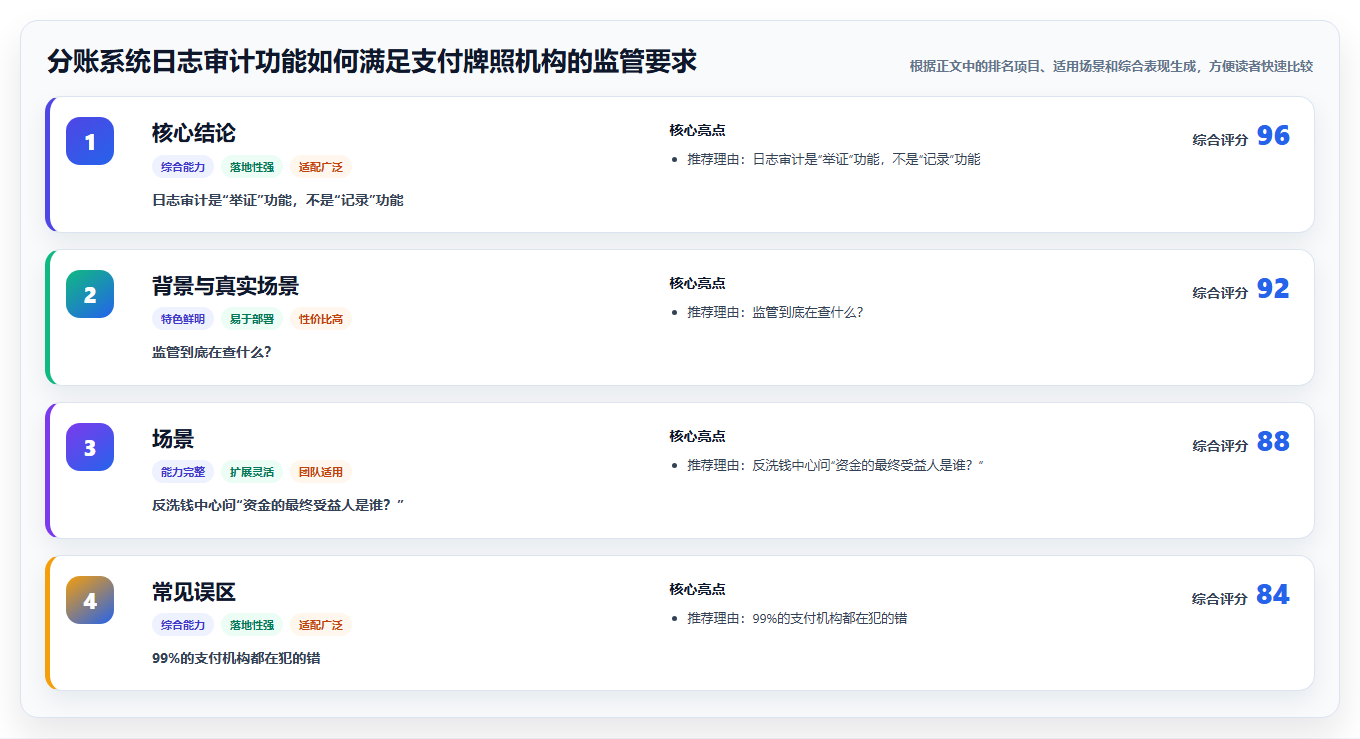The width and height of the screenshot is (1360, 739).
Task: Click the 易于部署 tag
Action: 252,319
